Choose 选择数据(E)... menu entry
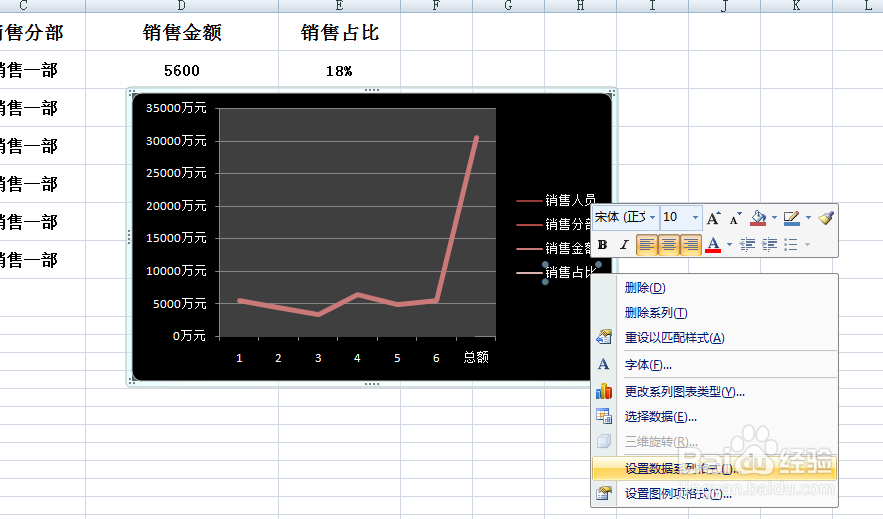The height and width of the screenshot is (519, 883). [x=714, y=417]
